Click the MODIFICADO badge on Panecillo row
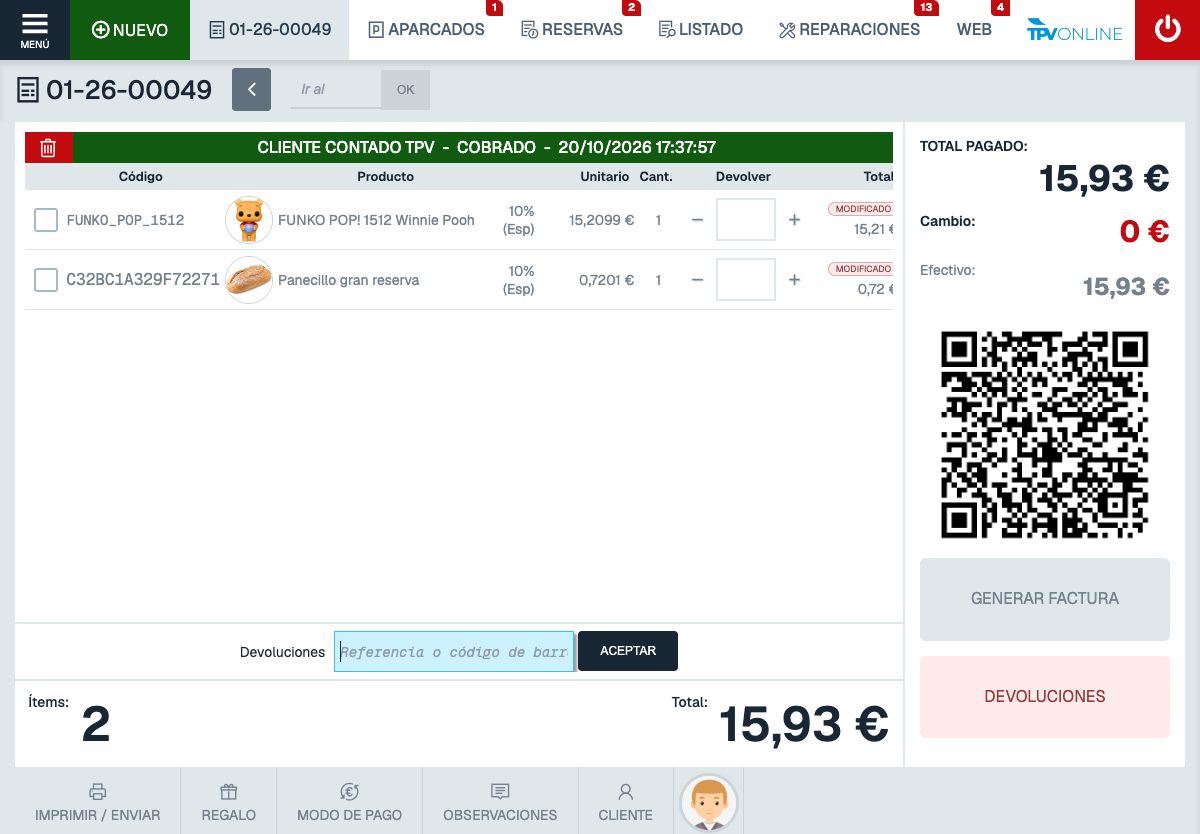 click(x=861, y=269)
